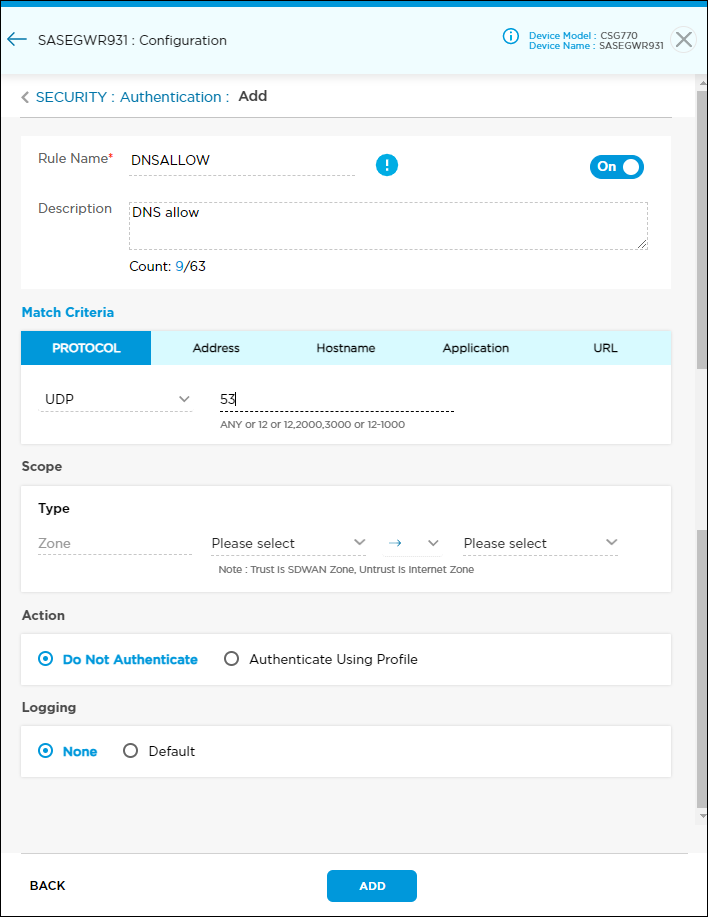
Task: Open the device info tooltip icon
Action: point(510,36)
